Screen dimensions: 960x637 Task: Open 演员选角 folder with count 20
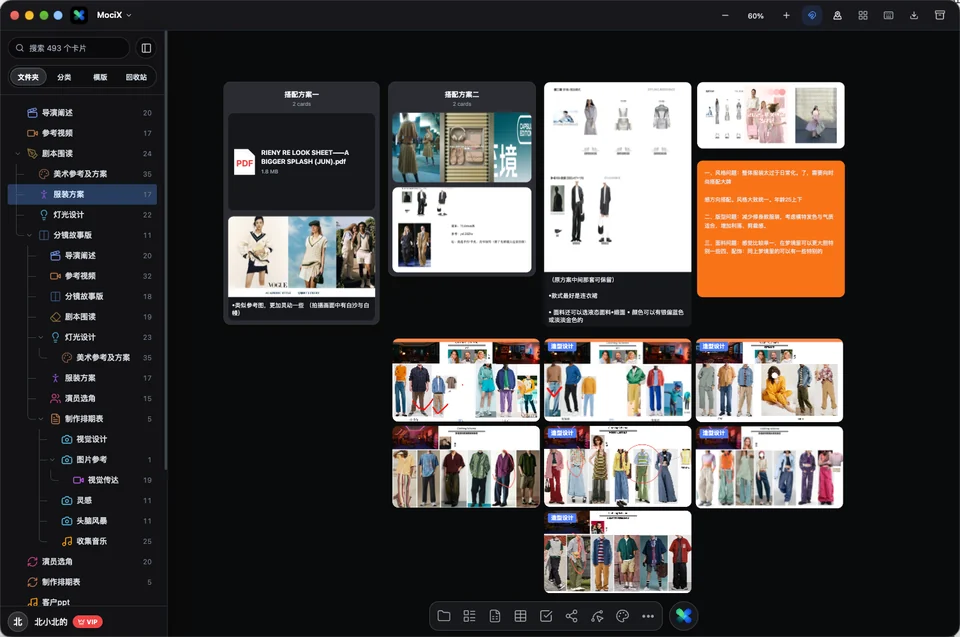pos(82,562)
